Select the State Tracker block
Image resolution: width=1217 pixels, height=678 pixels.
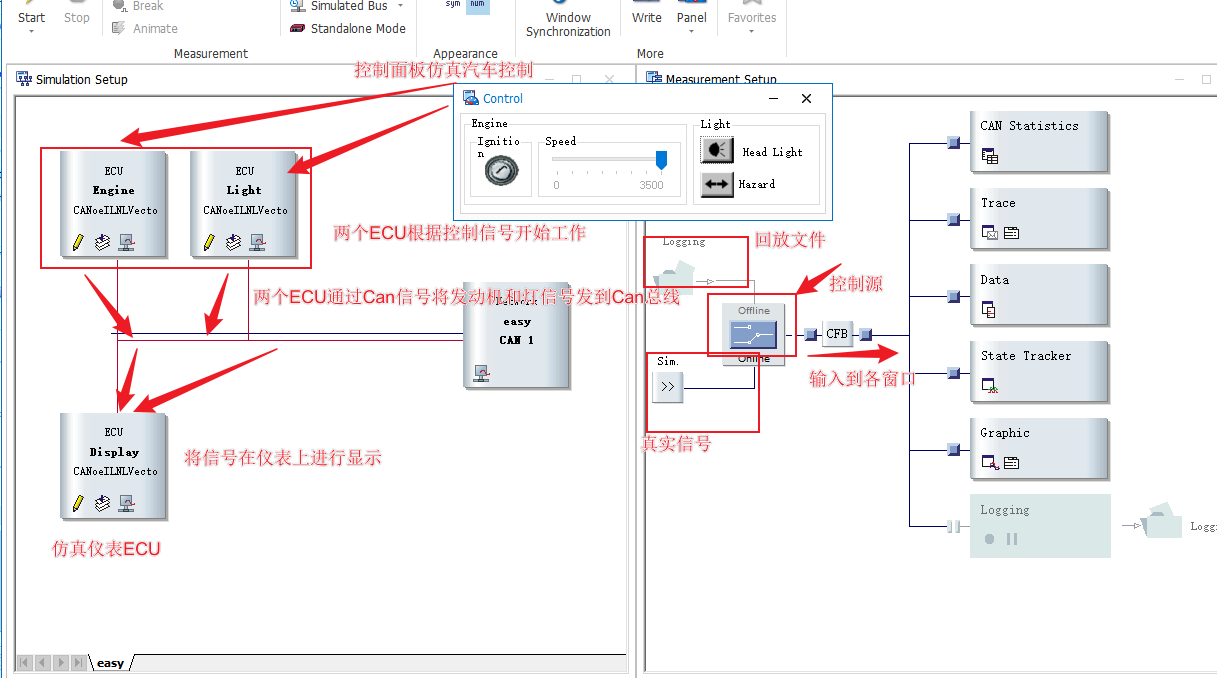(1039, 371)
